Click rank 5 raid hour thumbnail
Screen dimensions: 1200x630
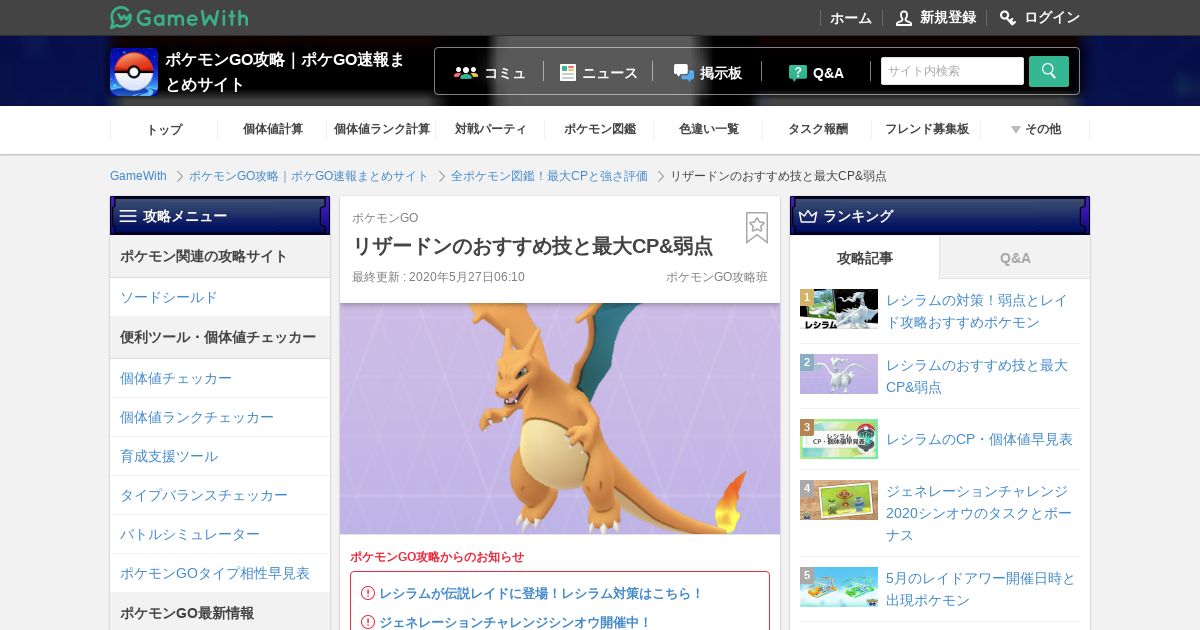coord(839,587)
